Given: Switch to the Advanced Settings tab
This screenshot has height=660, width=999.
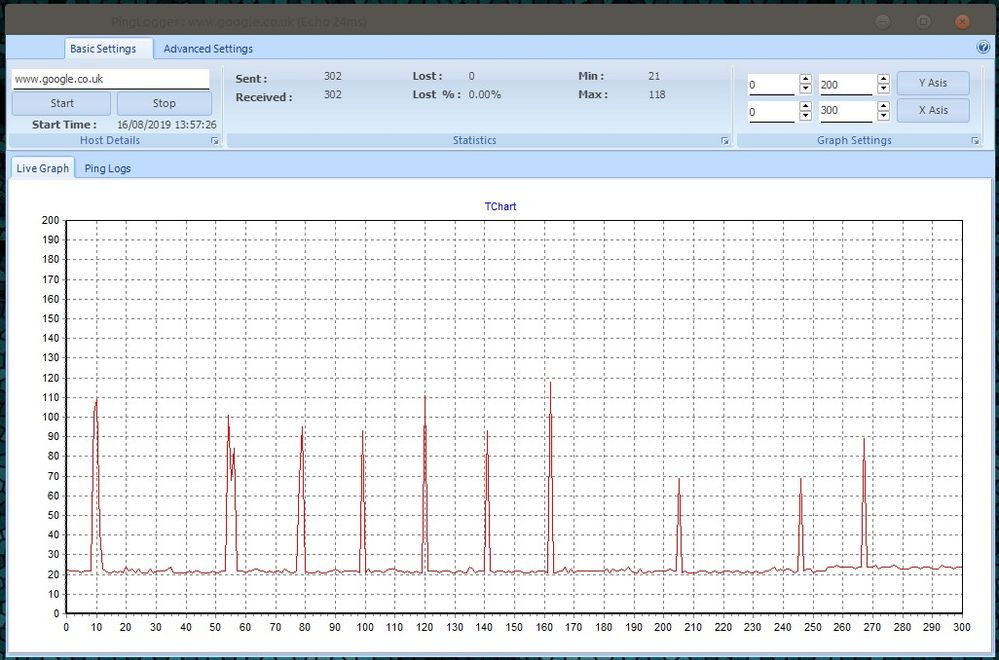Looking at the screenshot, I should [x=208, y=48].
